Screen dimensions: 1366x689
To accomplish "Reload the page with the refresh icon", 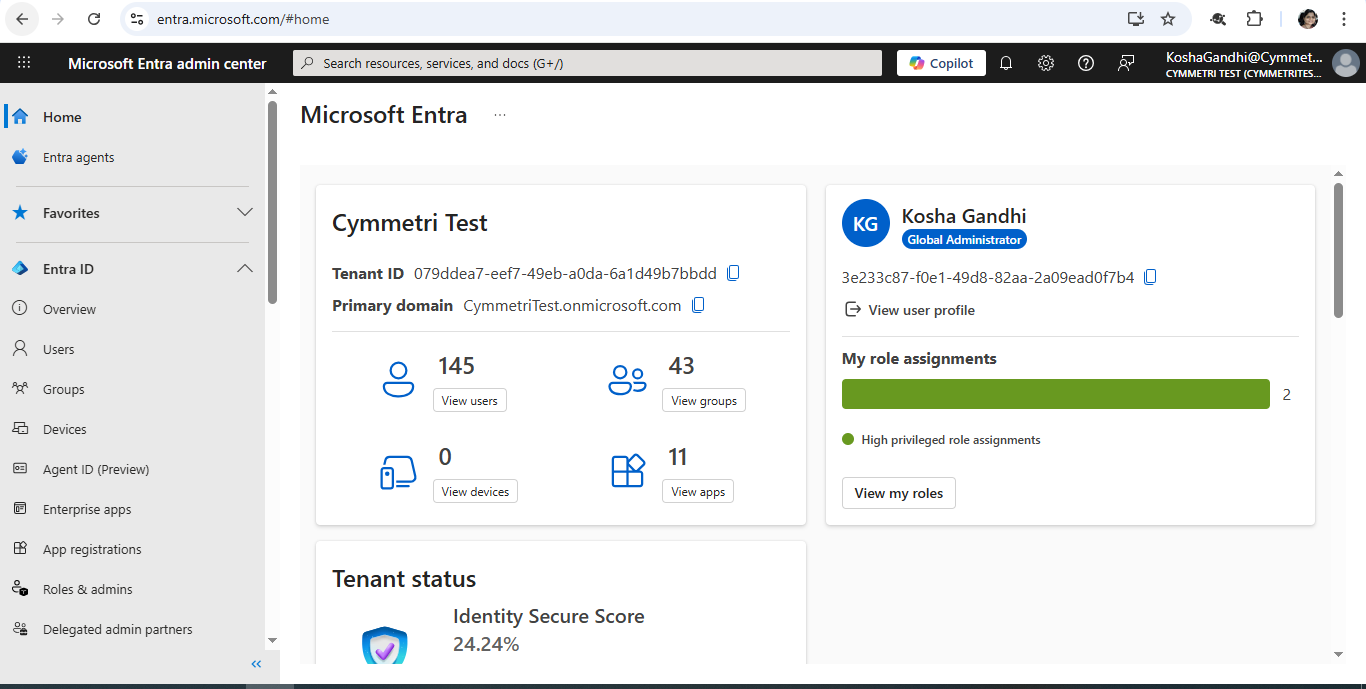I will (x=94, y=19).
